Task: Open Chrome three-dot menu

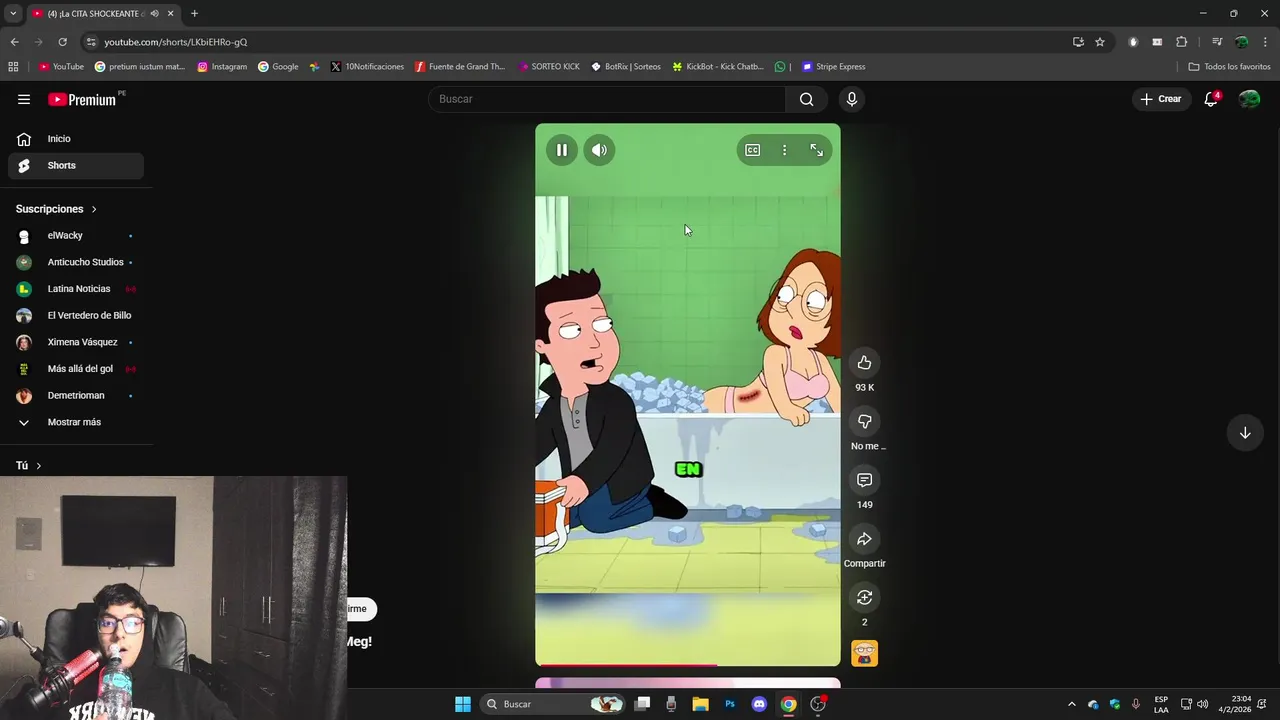Action: [1265, 42]
